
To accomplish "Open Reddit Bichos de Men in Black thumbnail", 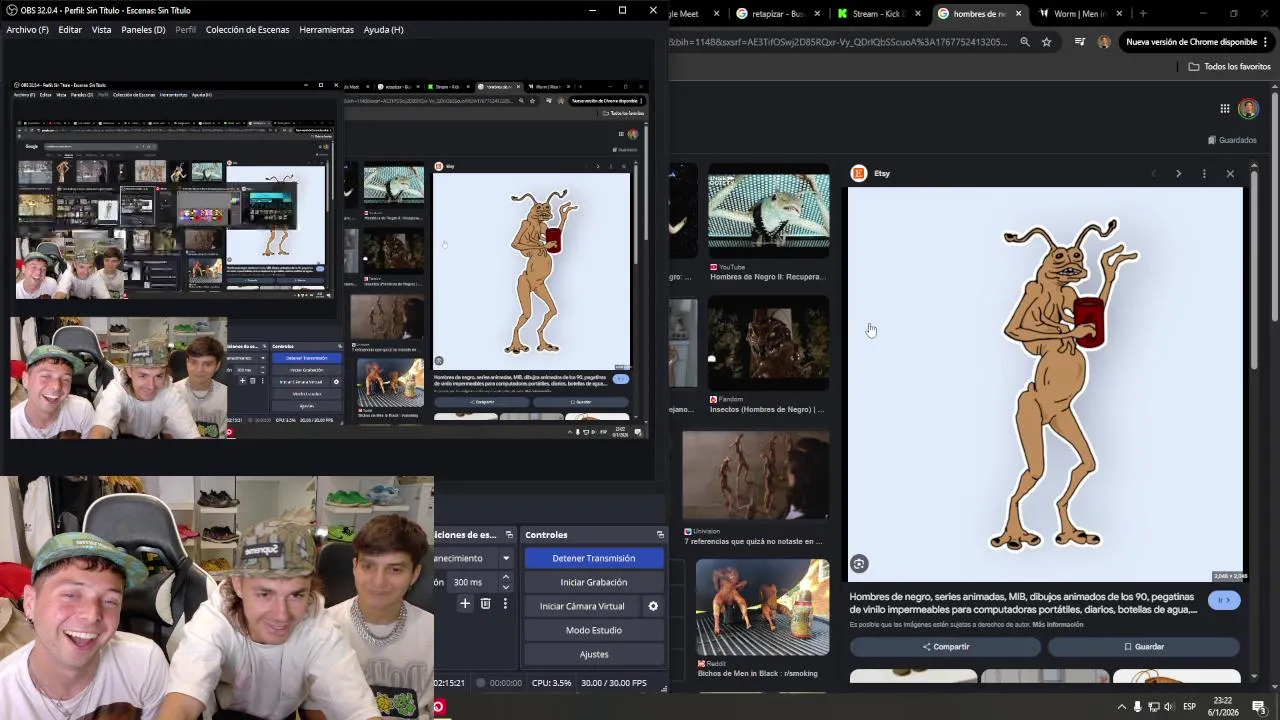I will point(762,606).
